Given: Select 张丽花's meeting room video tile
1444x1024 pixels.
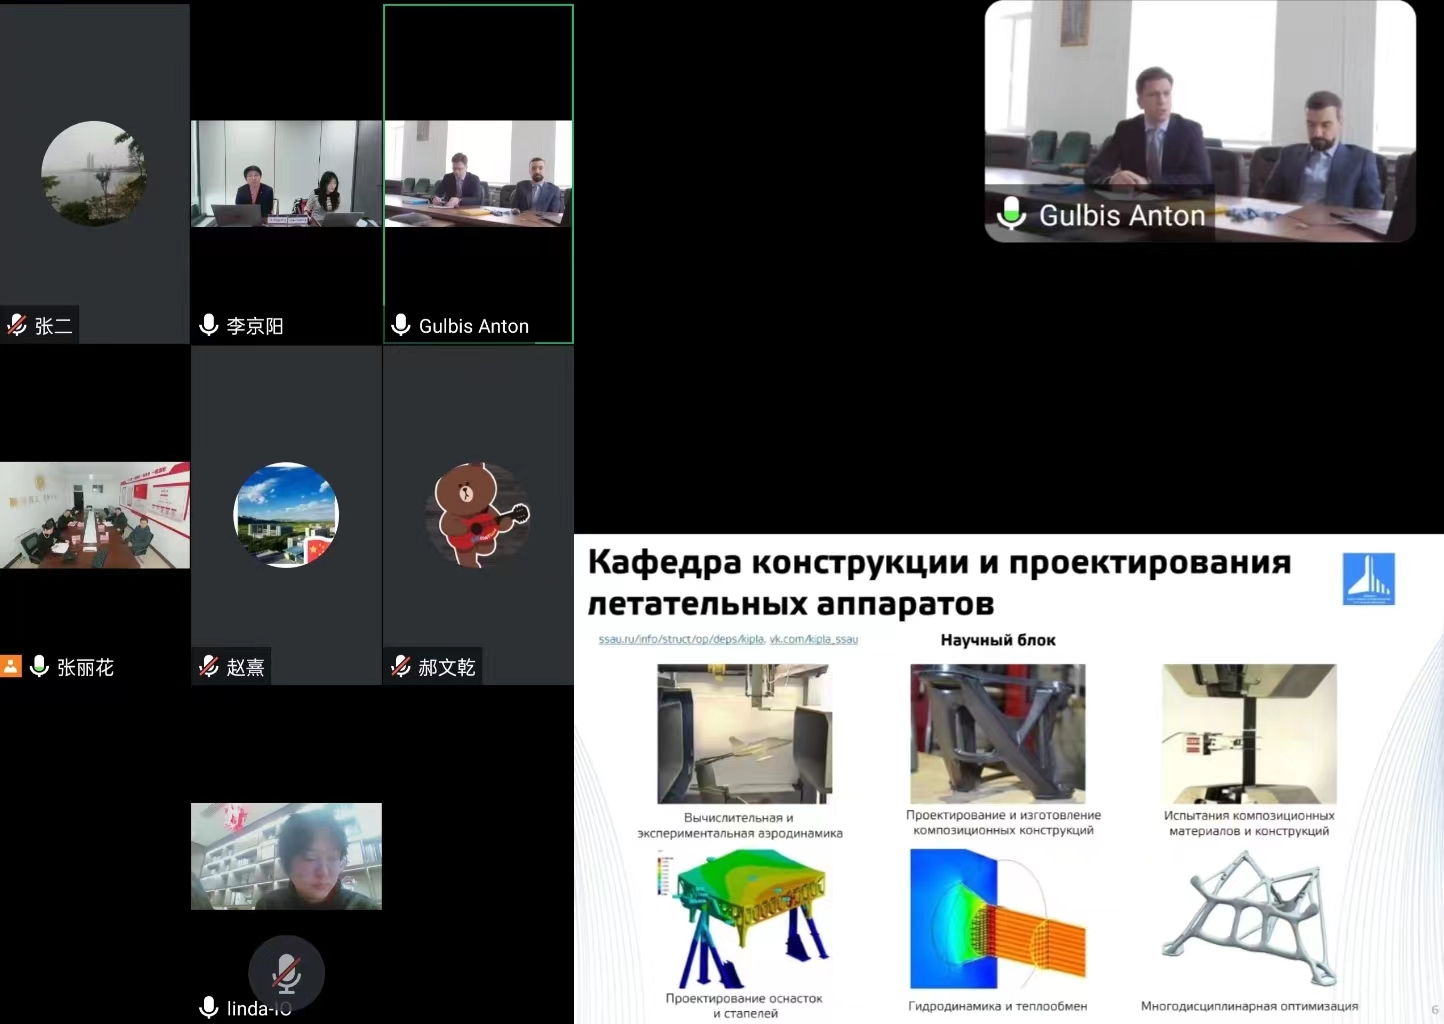Looking at the screenshot, I should click(x=95, y=515).
